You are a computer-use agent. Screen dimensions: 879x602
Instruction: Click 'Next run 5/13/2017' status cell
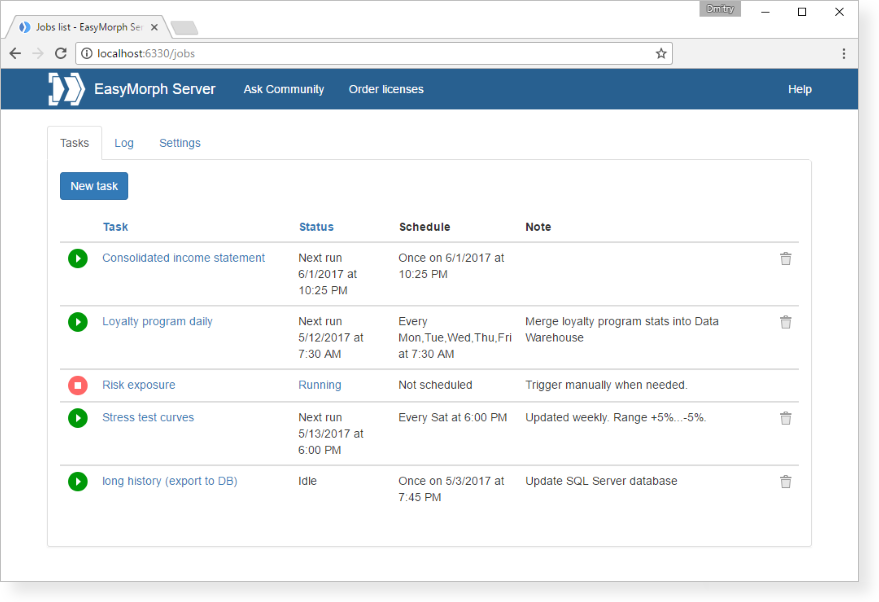(331, 434)
